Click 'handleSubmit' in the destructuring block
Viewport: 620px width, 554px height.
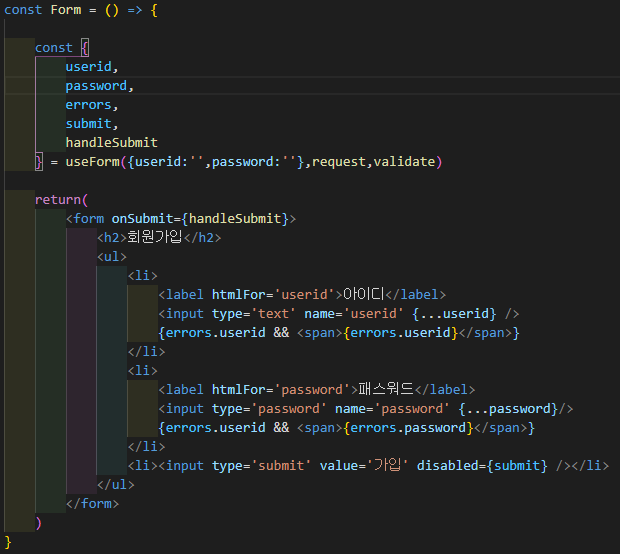click(112, 142)
